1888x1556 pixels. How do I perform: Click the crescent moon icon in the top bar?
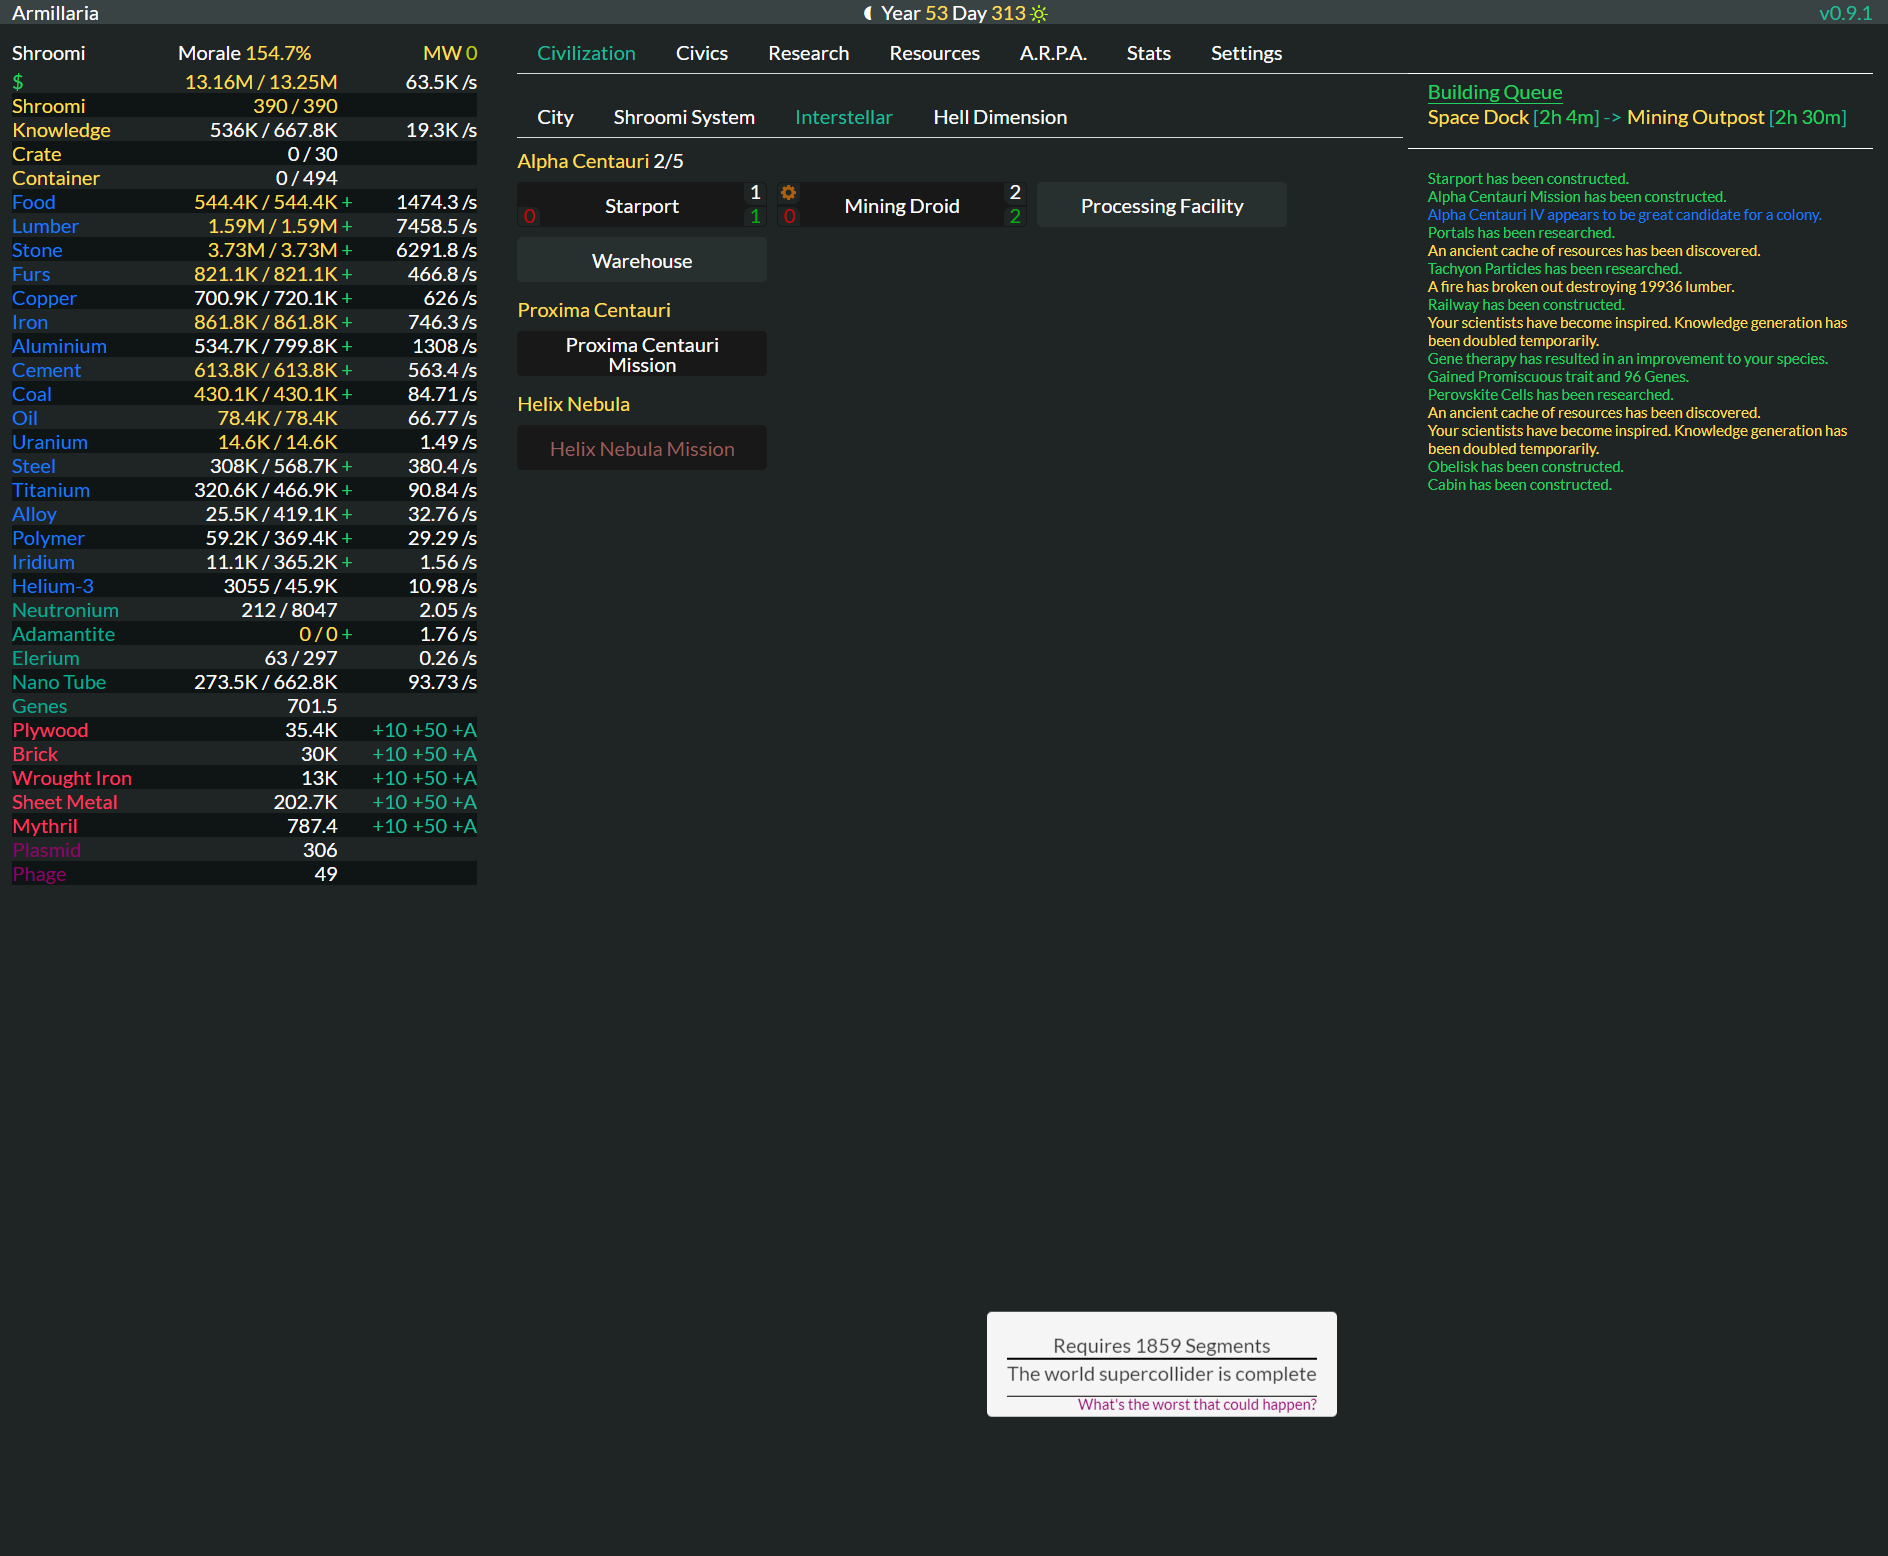tap(866, 13)
